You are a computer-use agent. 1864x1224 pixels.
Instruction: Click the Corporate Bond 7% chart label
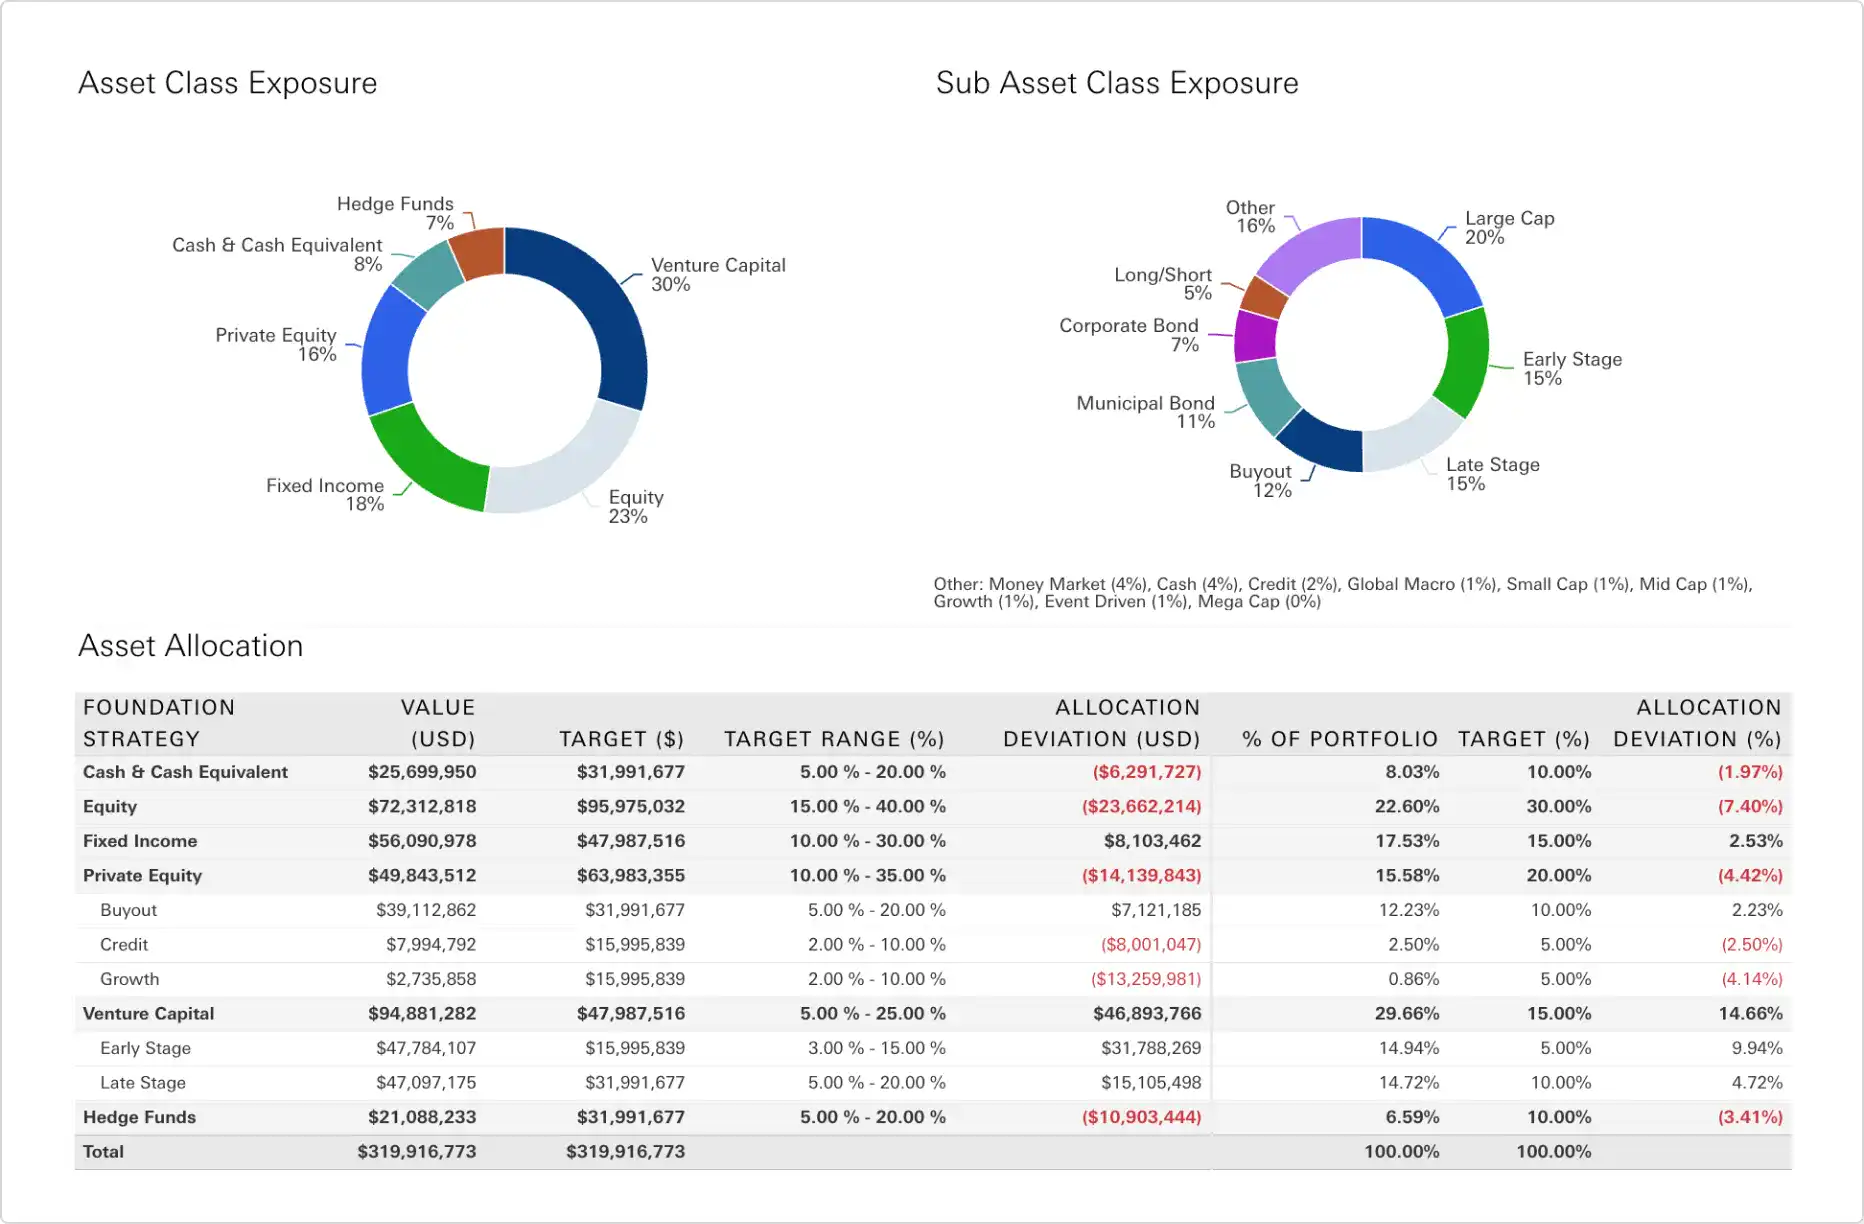click(1129, 335)
